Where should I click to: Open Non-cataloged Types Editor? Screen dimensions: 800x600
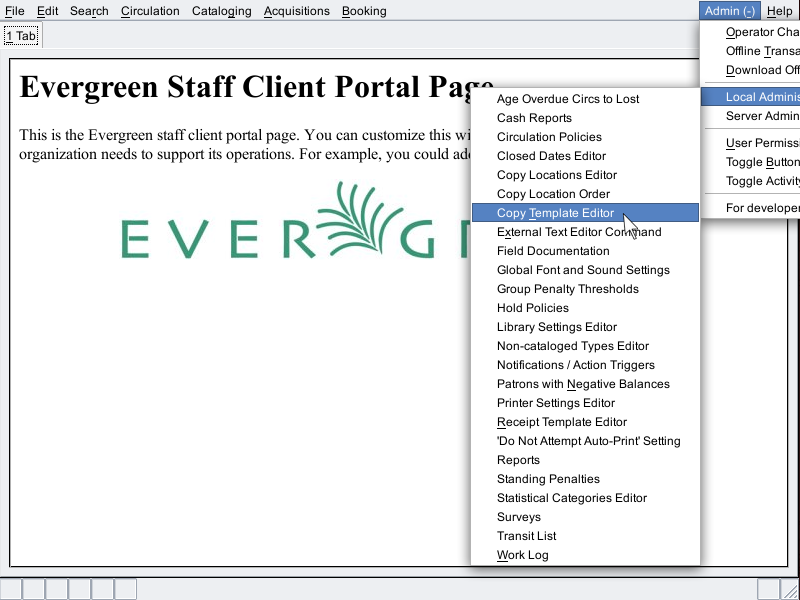click(585, 346)
